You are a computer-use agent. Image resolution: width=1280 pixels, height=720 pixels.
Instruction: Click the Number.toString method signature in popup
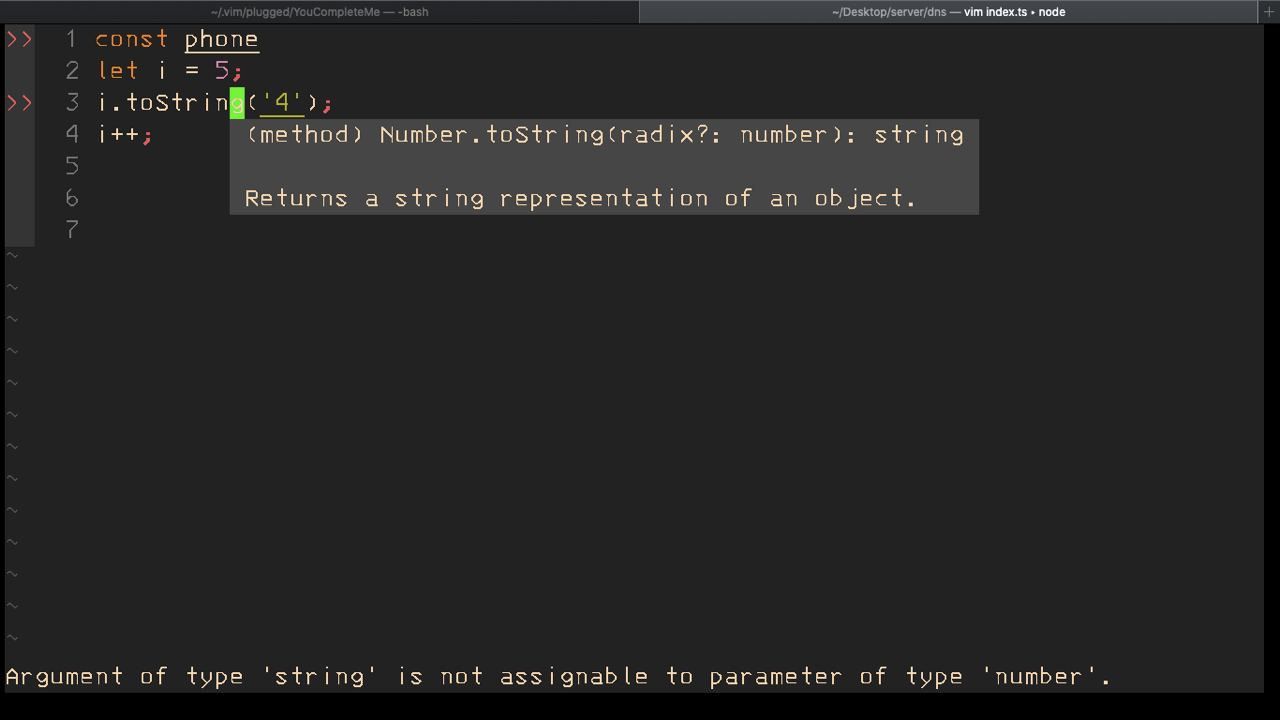[x=604, y=135]
